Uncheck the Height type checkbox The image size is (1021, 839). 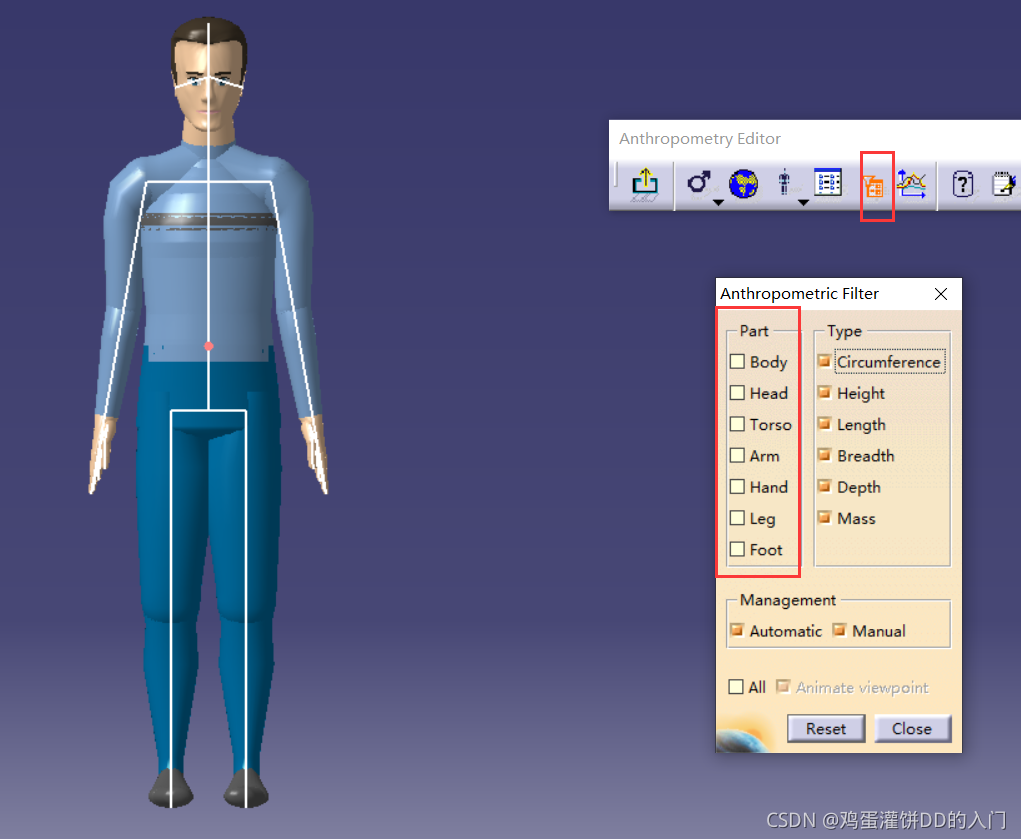(824, 392)
